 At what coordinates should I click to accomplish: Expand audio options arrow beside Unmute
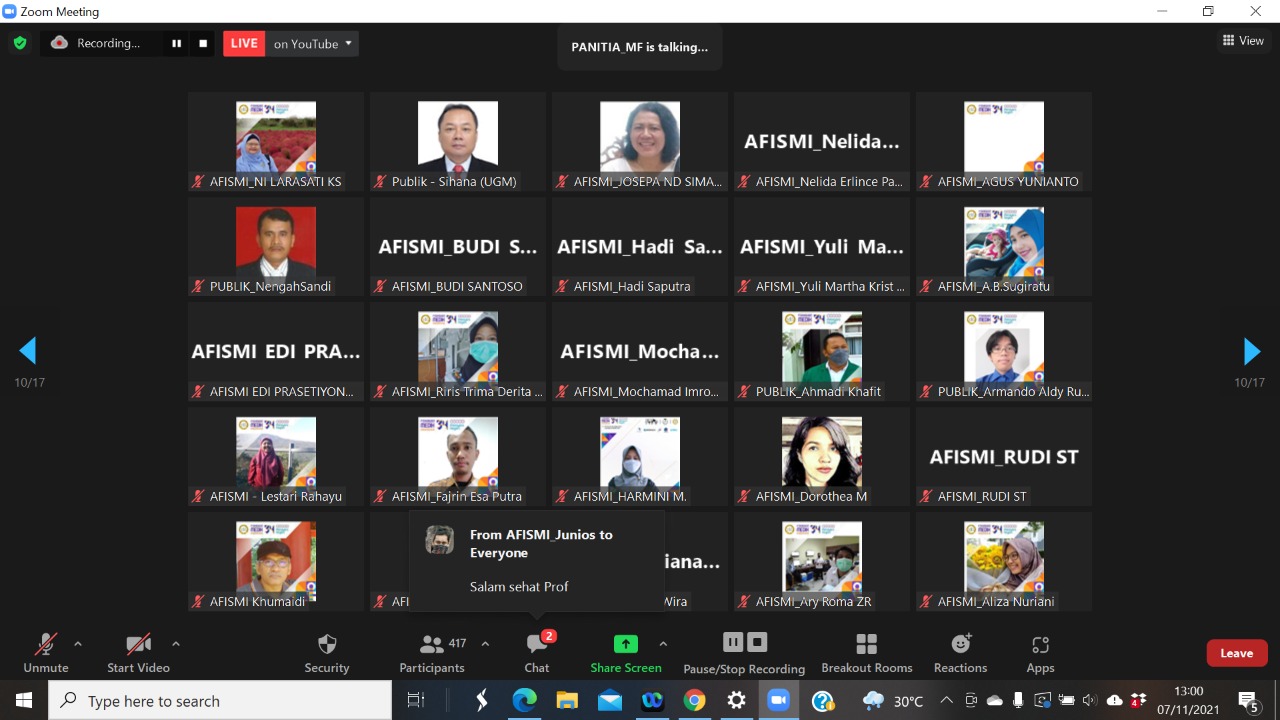pyautogui.click(x=78, y=644)
